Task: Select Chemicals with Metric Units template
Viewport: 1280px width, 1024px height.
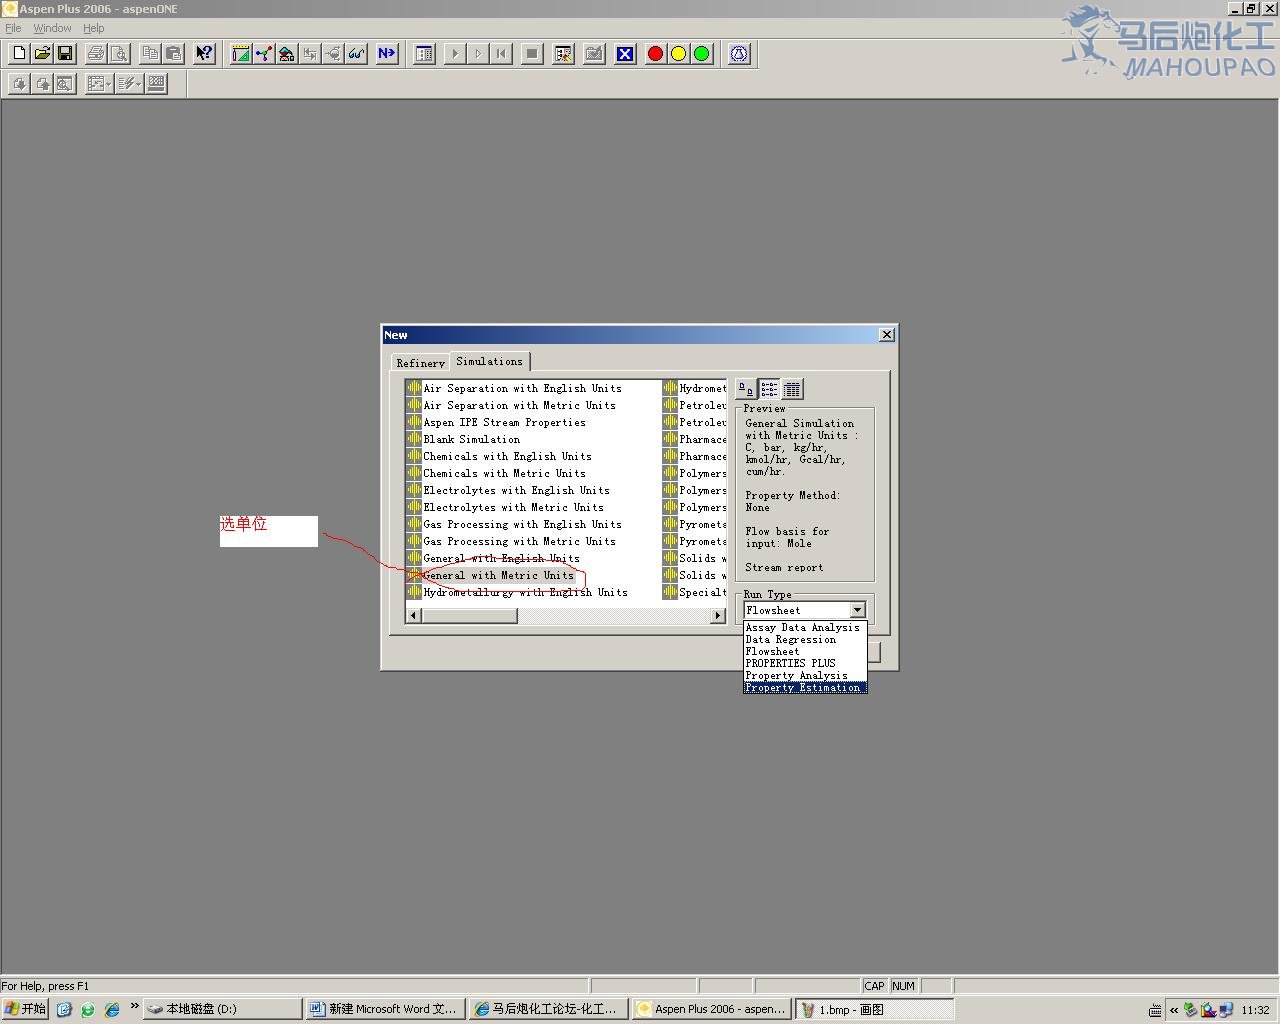Action: point(496,473)
